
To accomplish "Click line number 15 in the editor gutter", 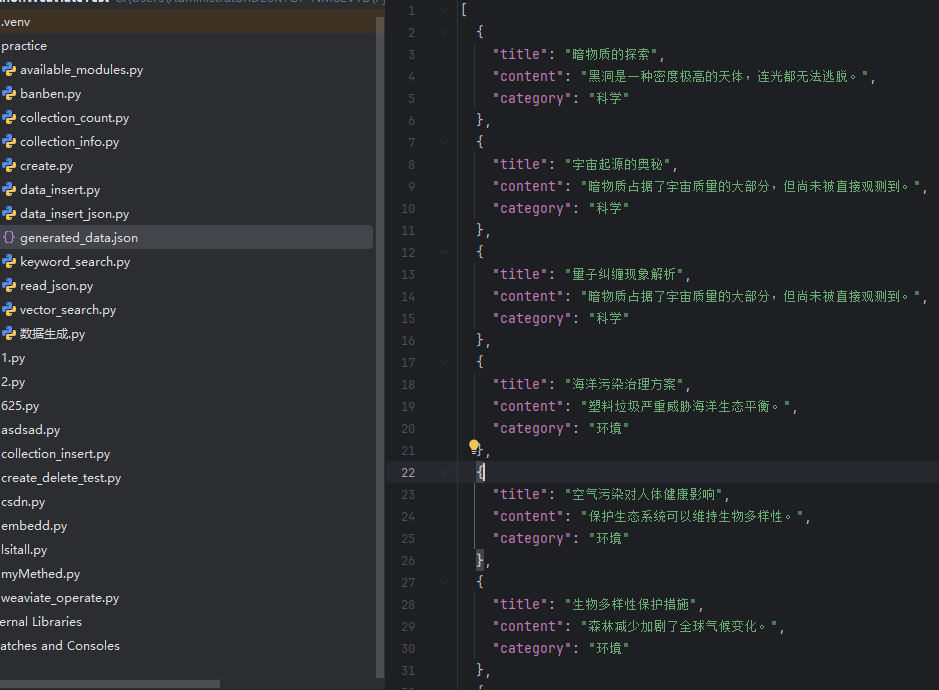I will tap(408, 318).
